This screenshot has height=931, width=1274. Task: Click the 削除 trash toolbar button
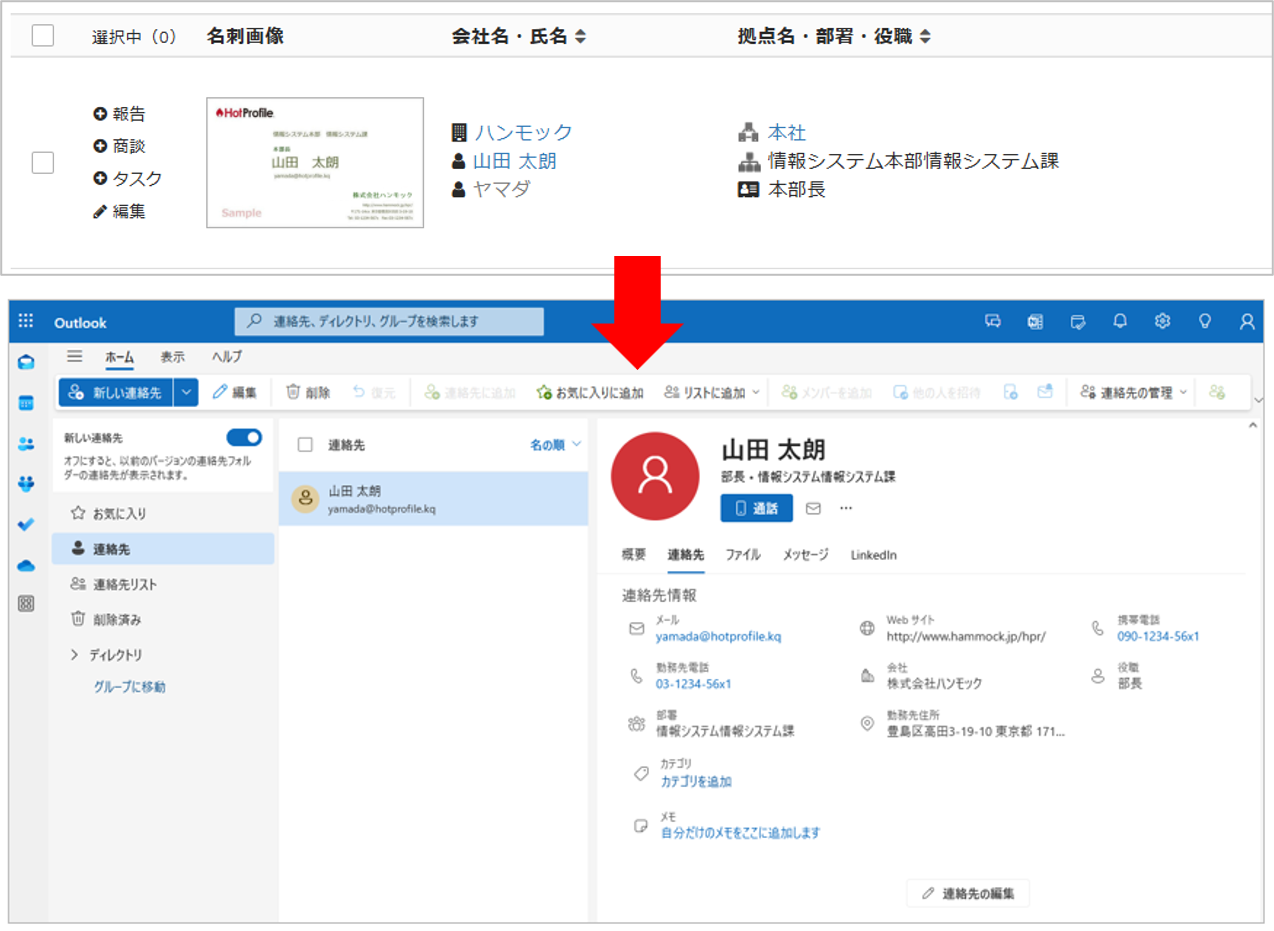coord(308,393)
